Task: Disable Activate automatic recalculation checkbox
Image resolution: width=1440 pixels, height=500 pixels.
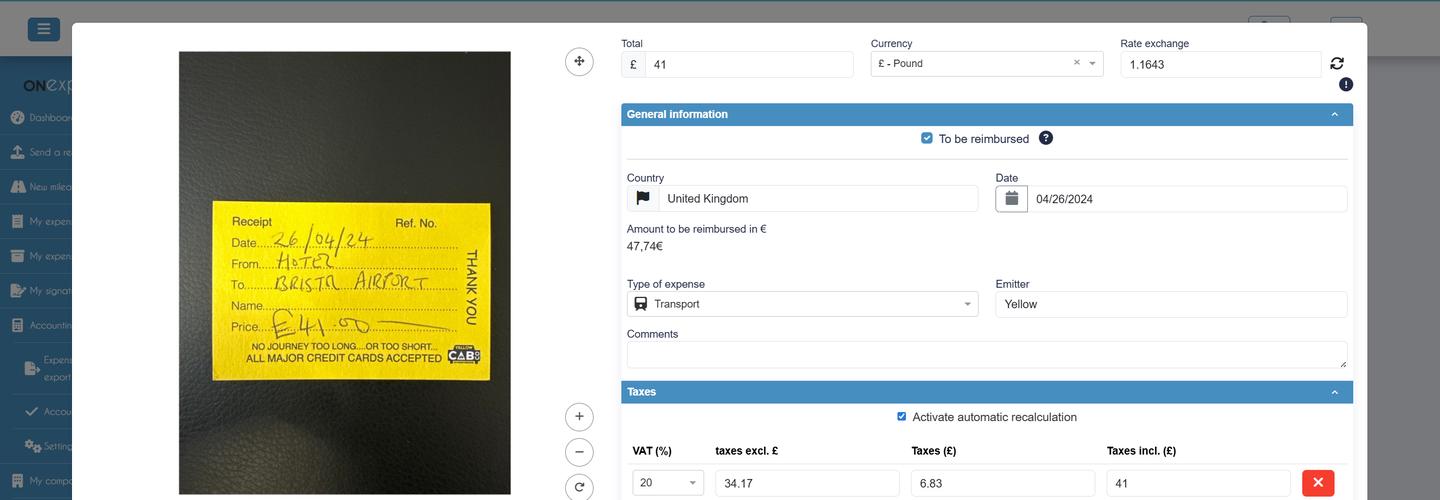Action: 902,417
